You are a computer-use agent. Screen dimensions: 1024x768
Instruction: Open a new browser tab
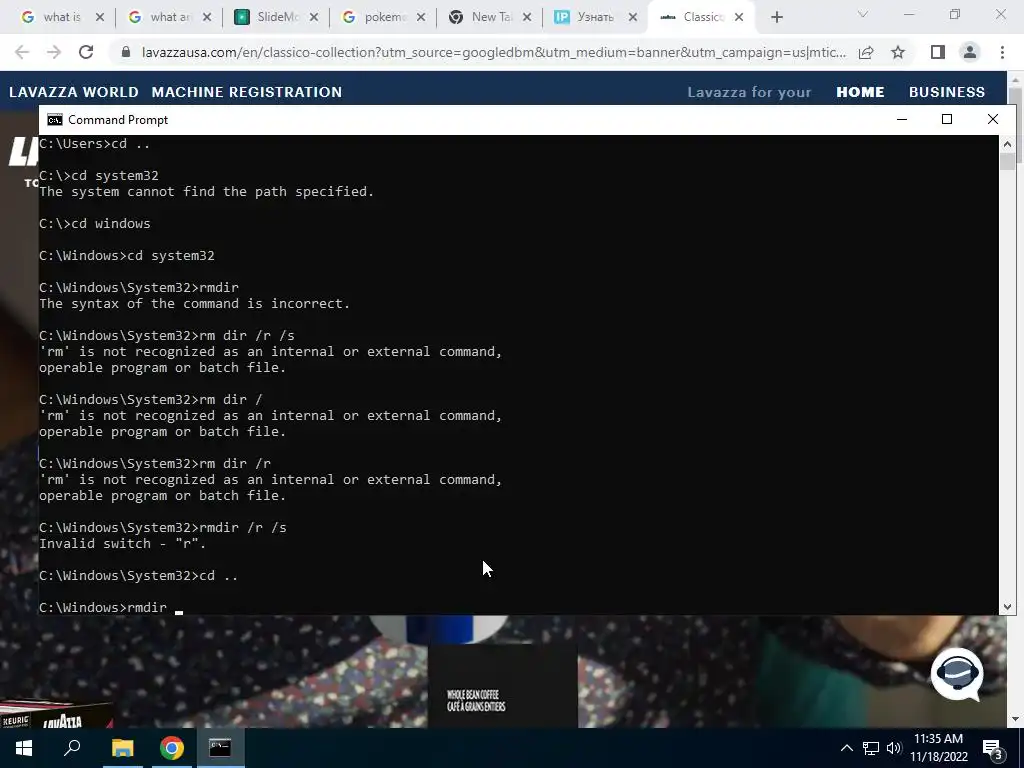776,18
